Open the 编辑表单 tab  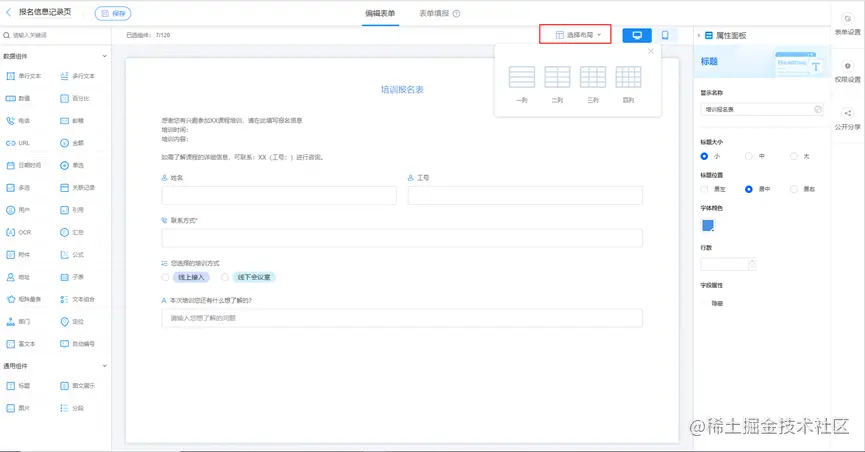tap(380, 13)
